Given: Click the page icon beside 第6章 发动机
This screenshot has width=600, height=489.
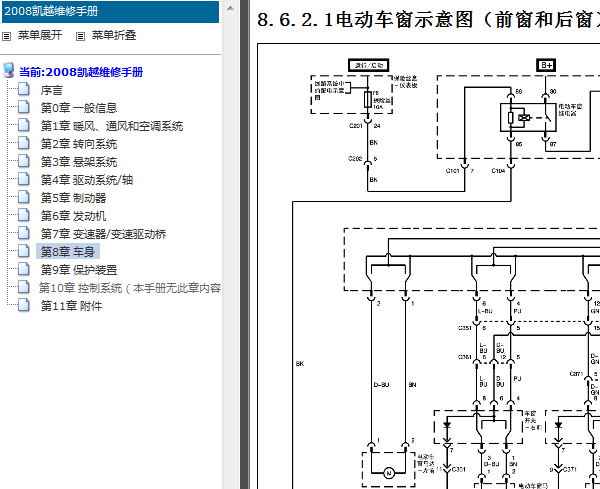Looking at the screenshot, I should (24, 215).
